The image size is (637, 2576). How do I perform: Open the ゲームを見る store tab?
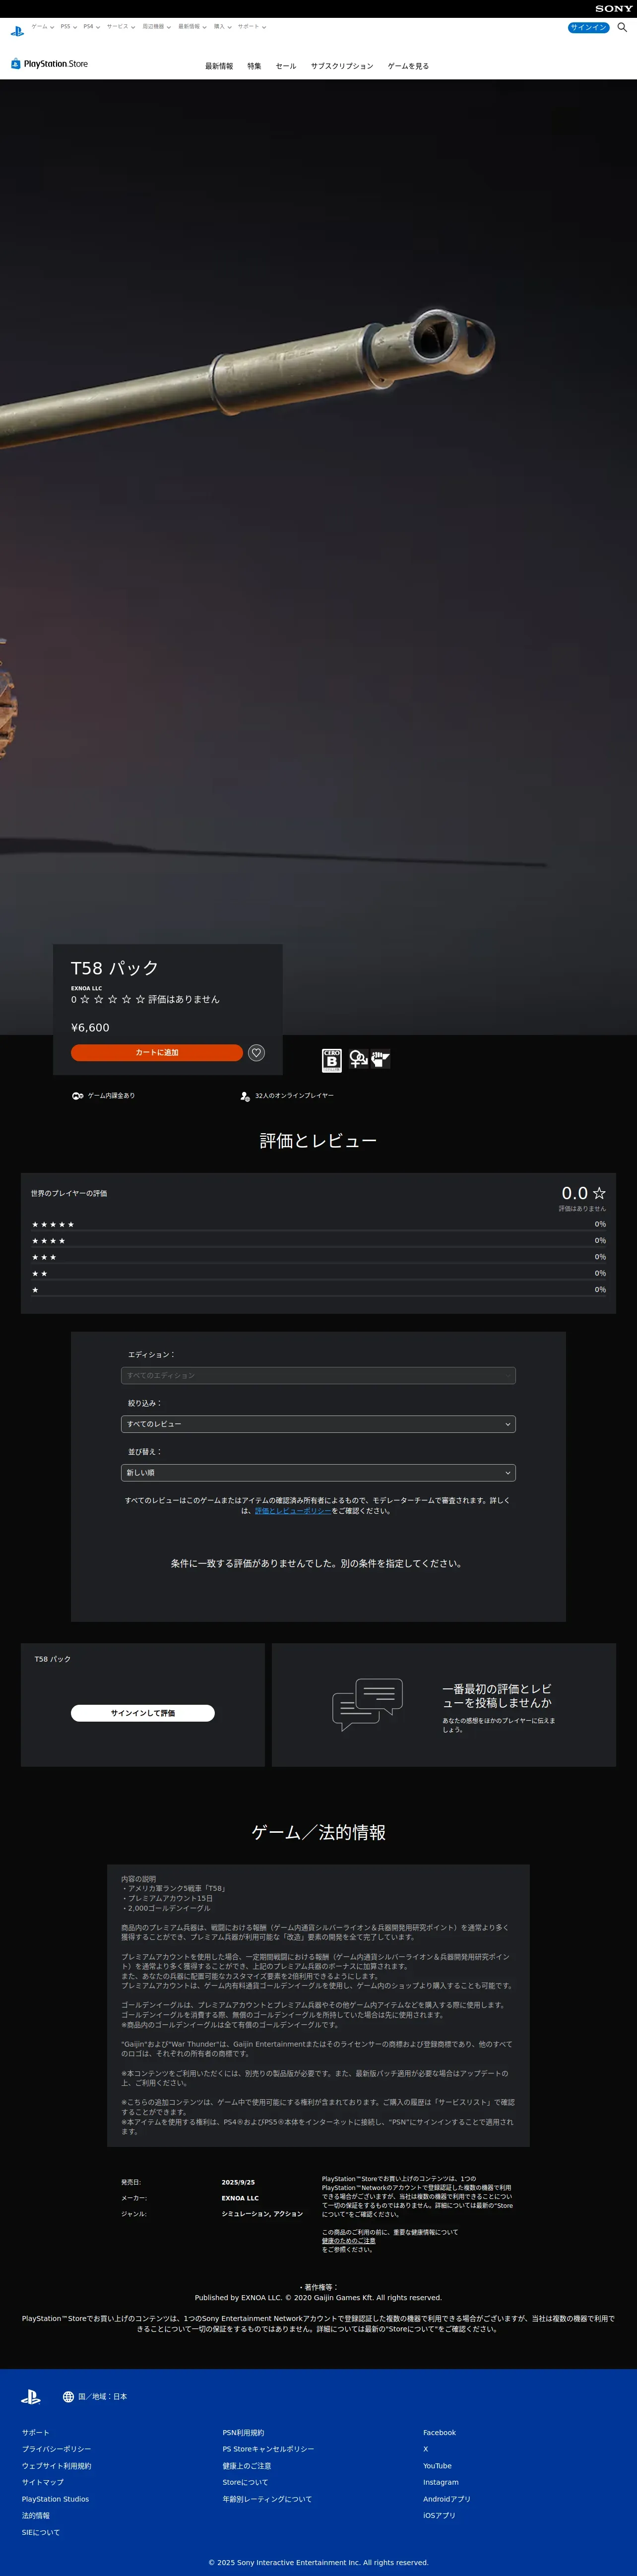pos(408,66)
